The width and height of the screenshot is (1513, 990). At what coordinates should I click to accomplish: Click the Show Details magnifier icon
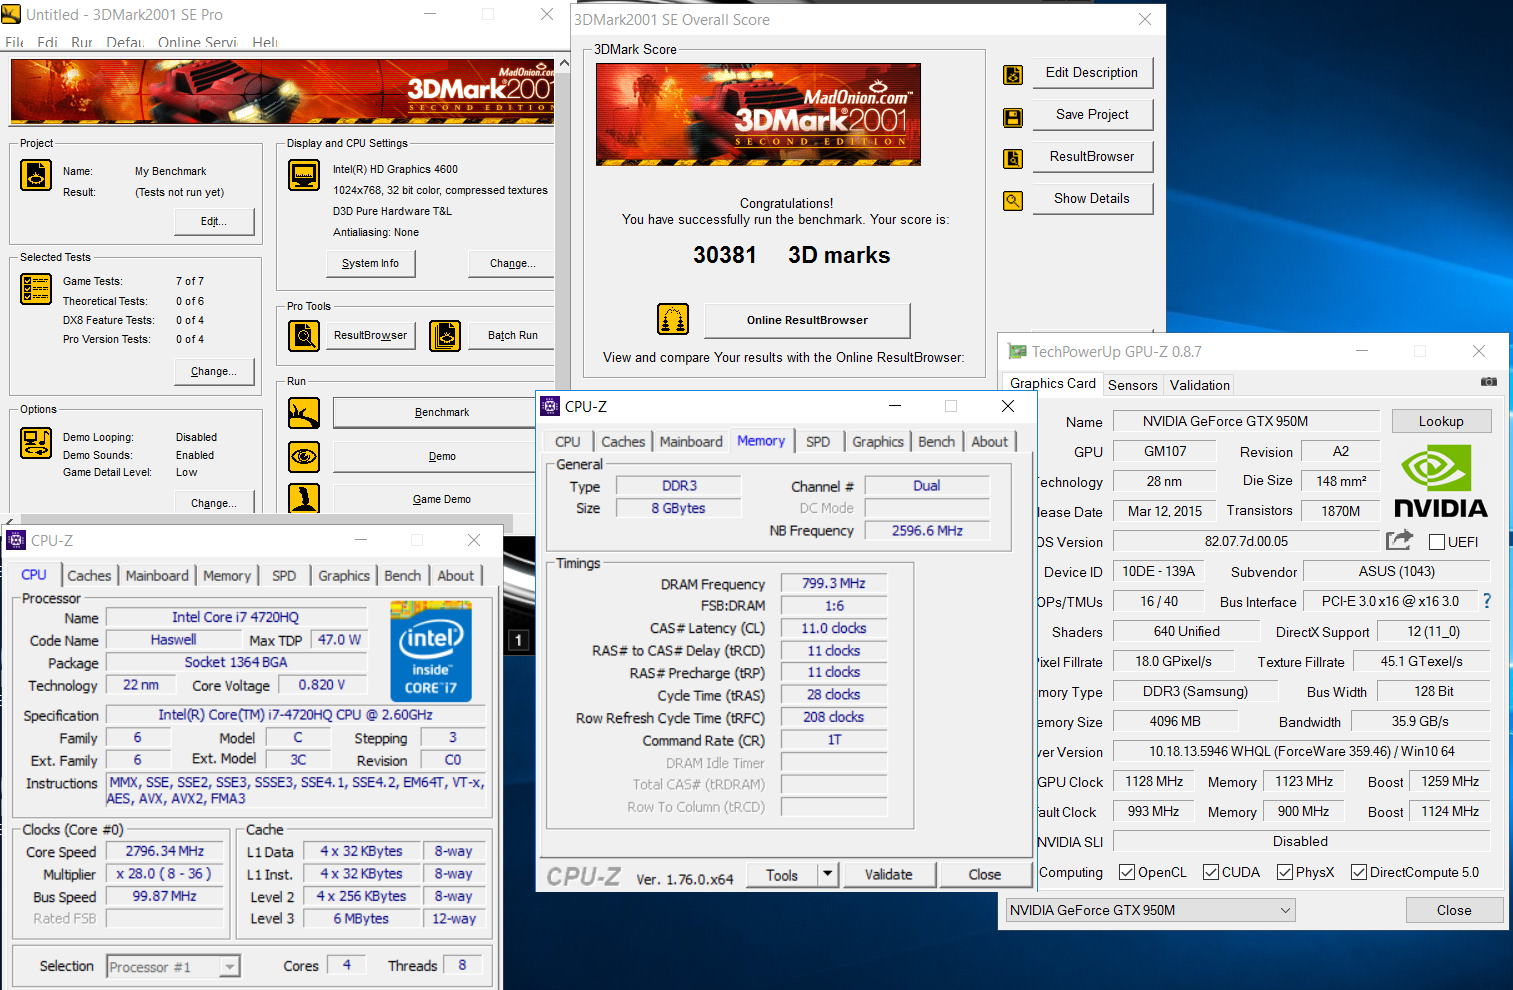(1013, 201)
